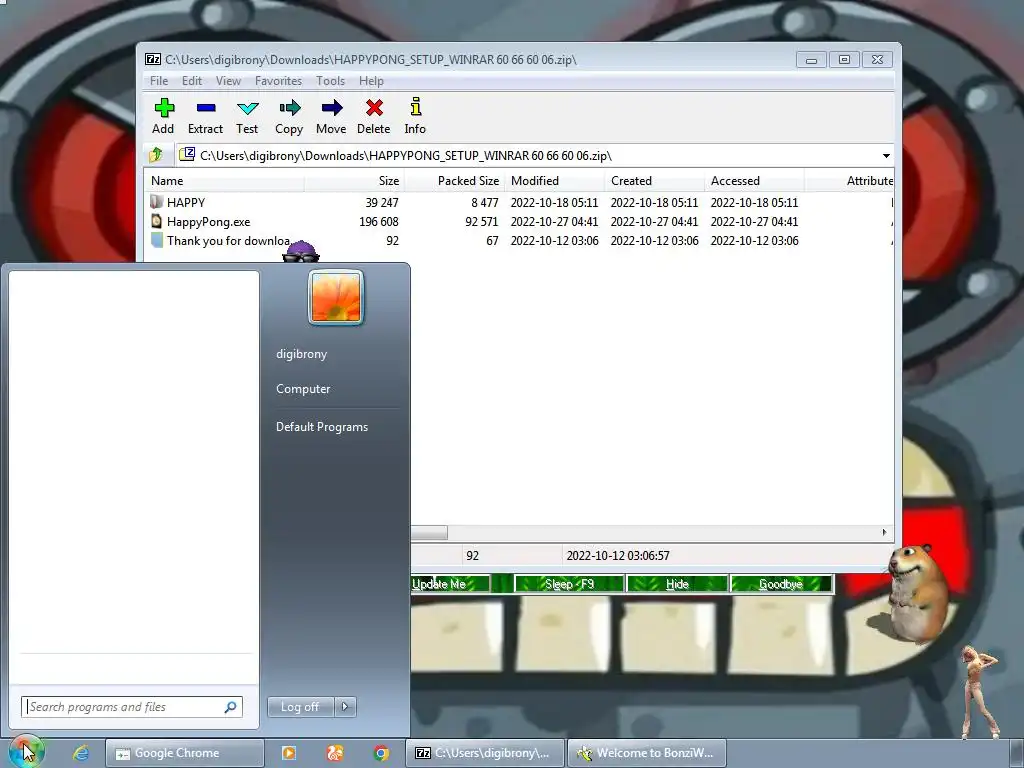Open the File menu
1024x768 pixels.
[x=159, y=81]
